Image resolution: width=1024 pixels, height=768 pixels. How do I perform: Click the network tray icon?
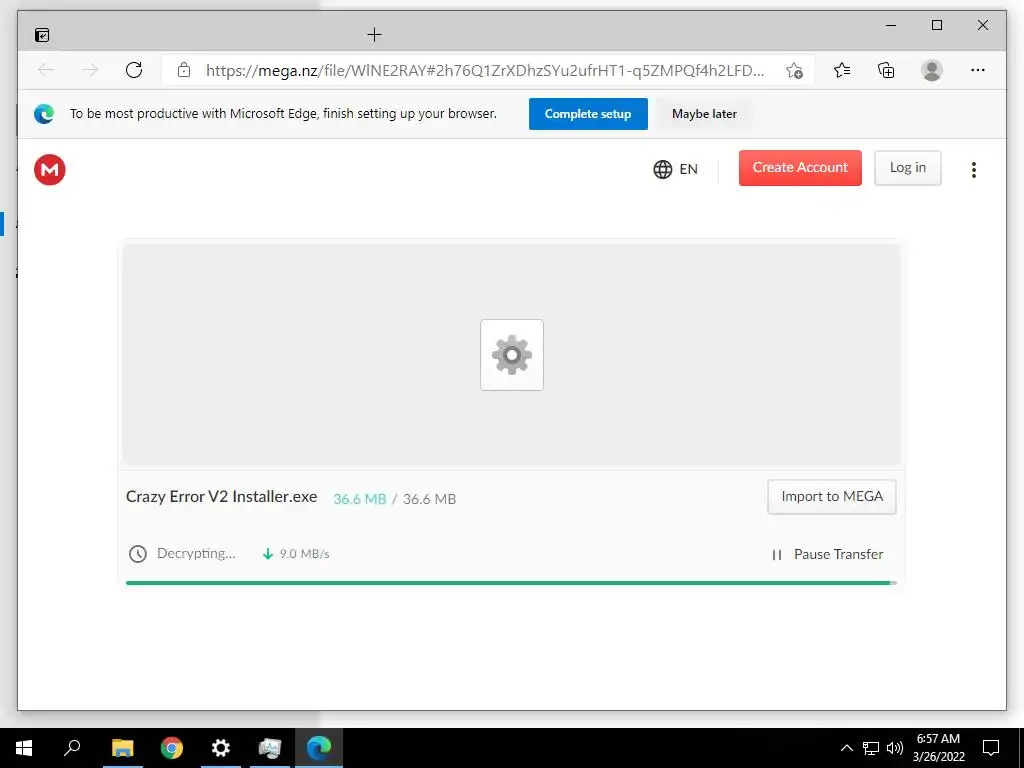pos(871,748)
